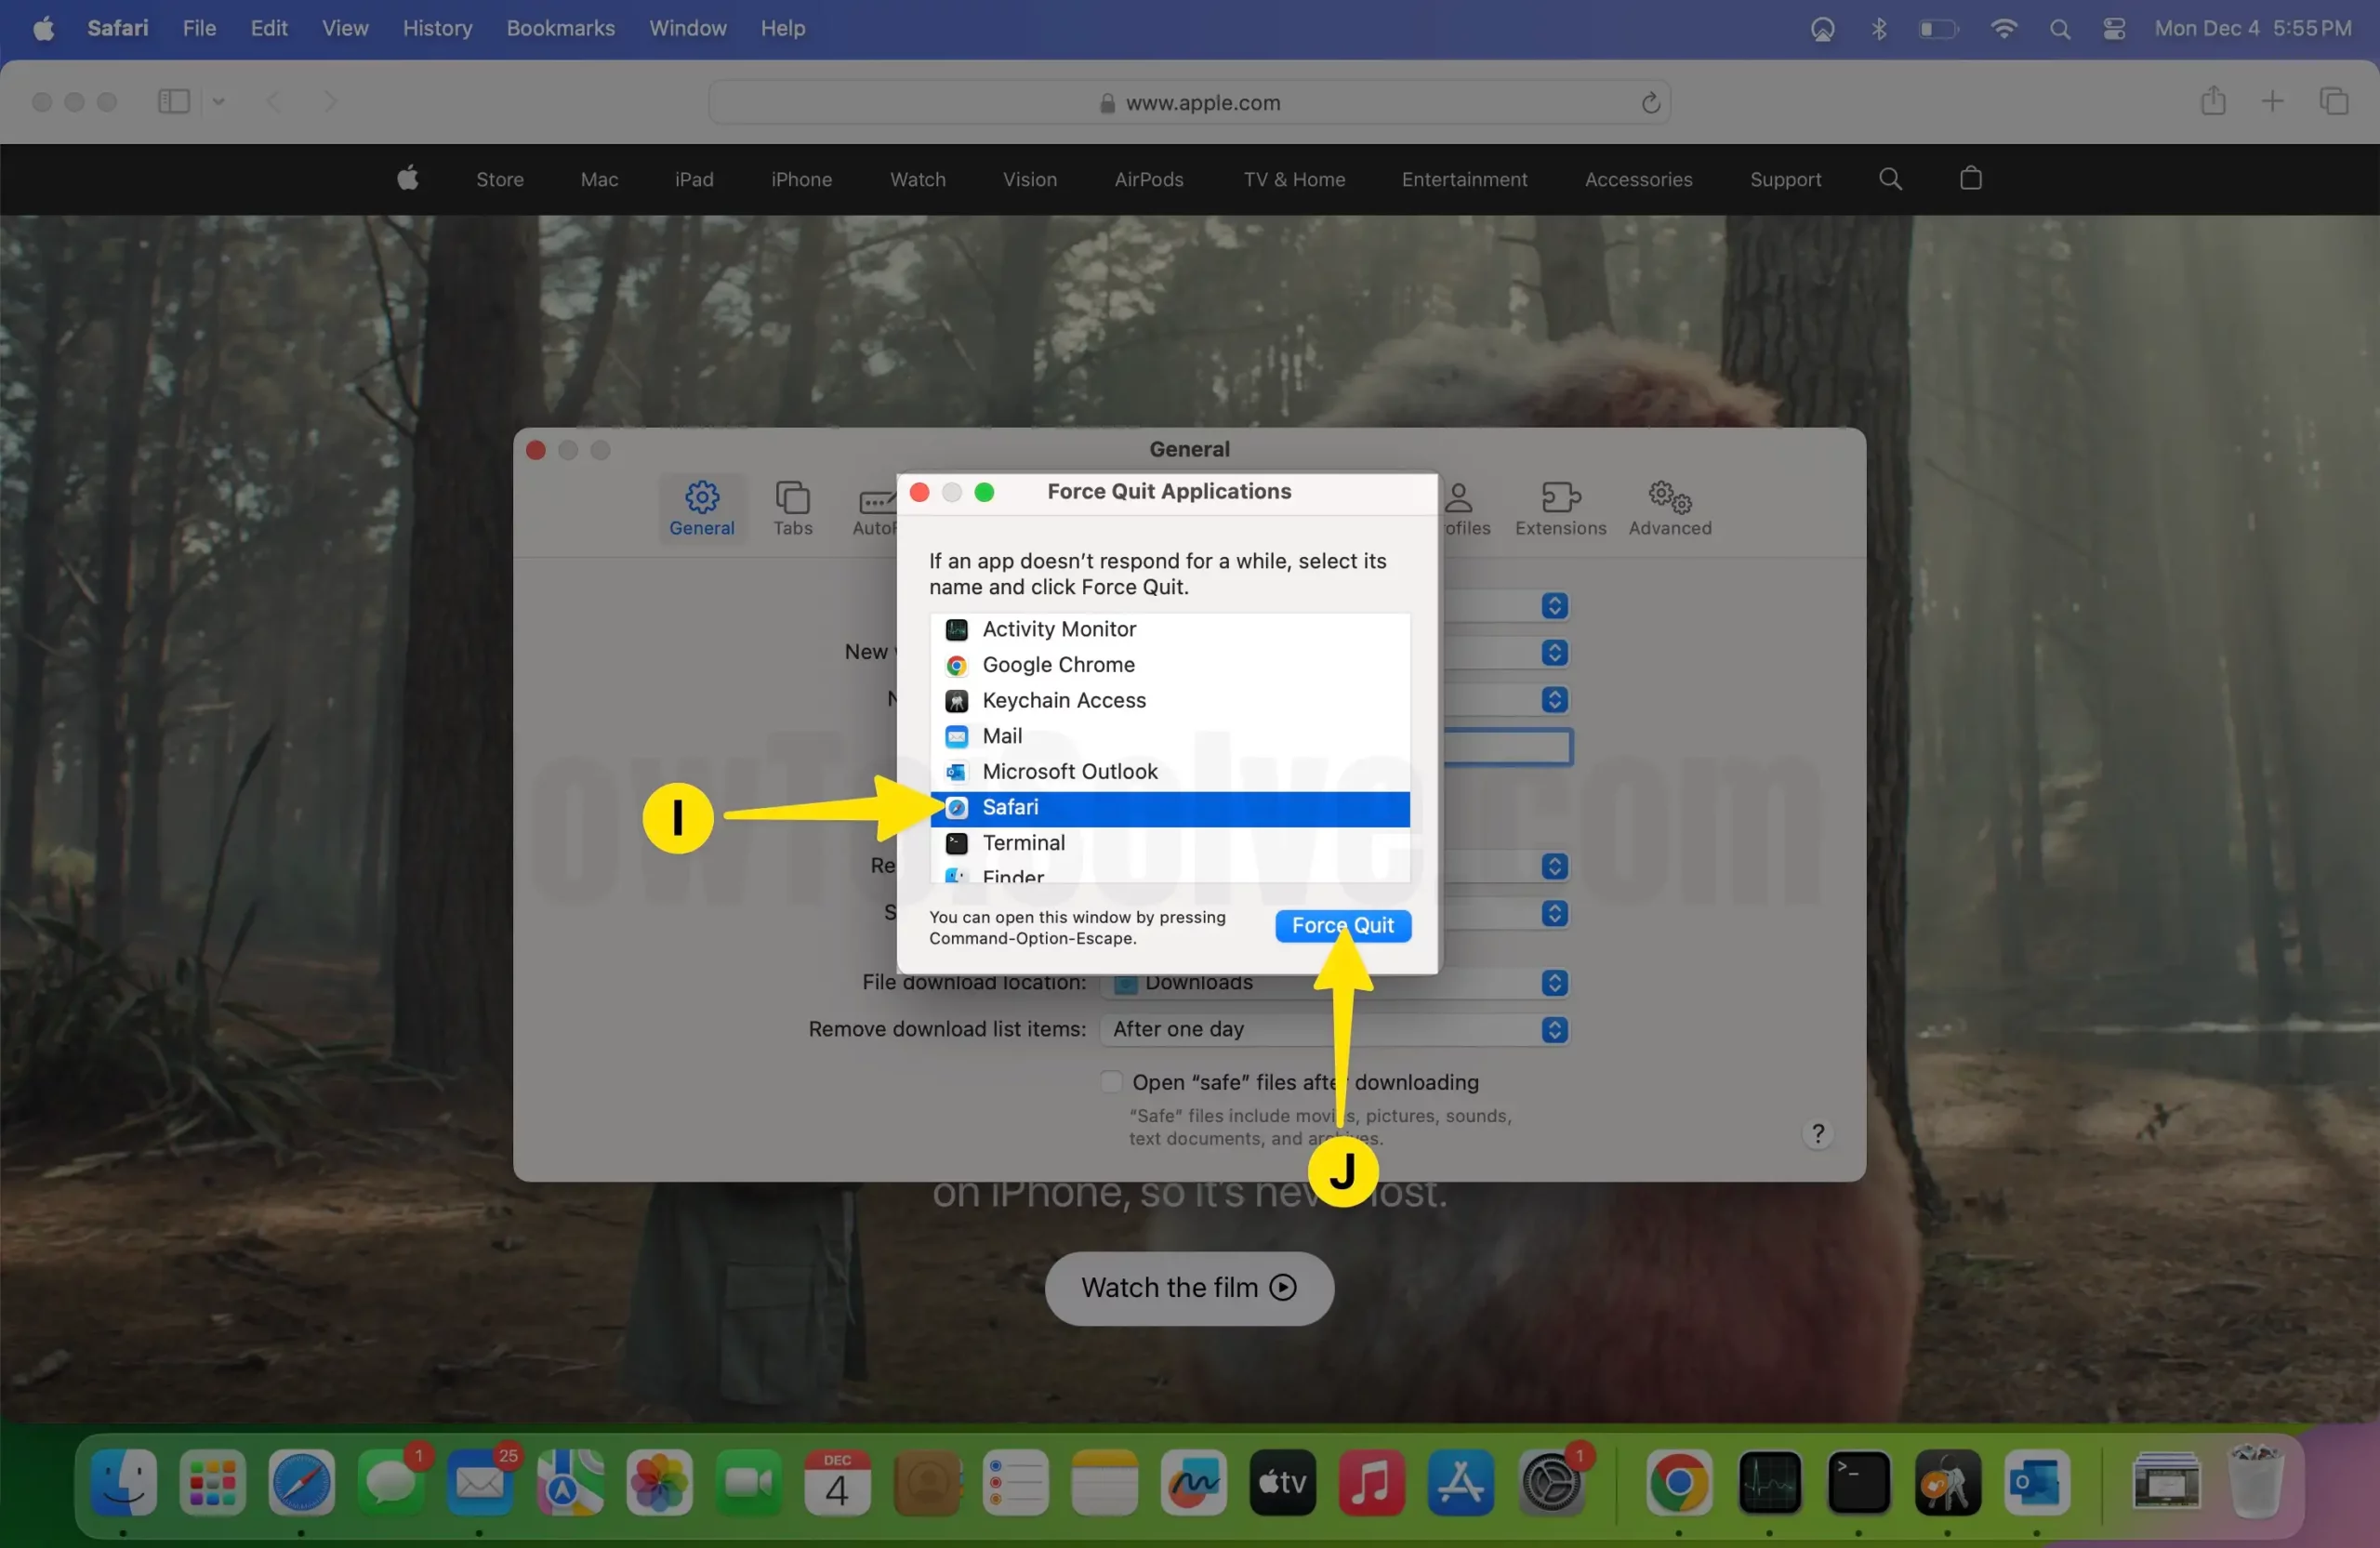The width and height of the screenshot is (2380, 1548).
Task: Select Terminal in Force Quit list
Action: click(x=1169, y=843)
